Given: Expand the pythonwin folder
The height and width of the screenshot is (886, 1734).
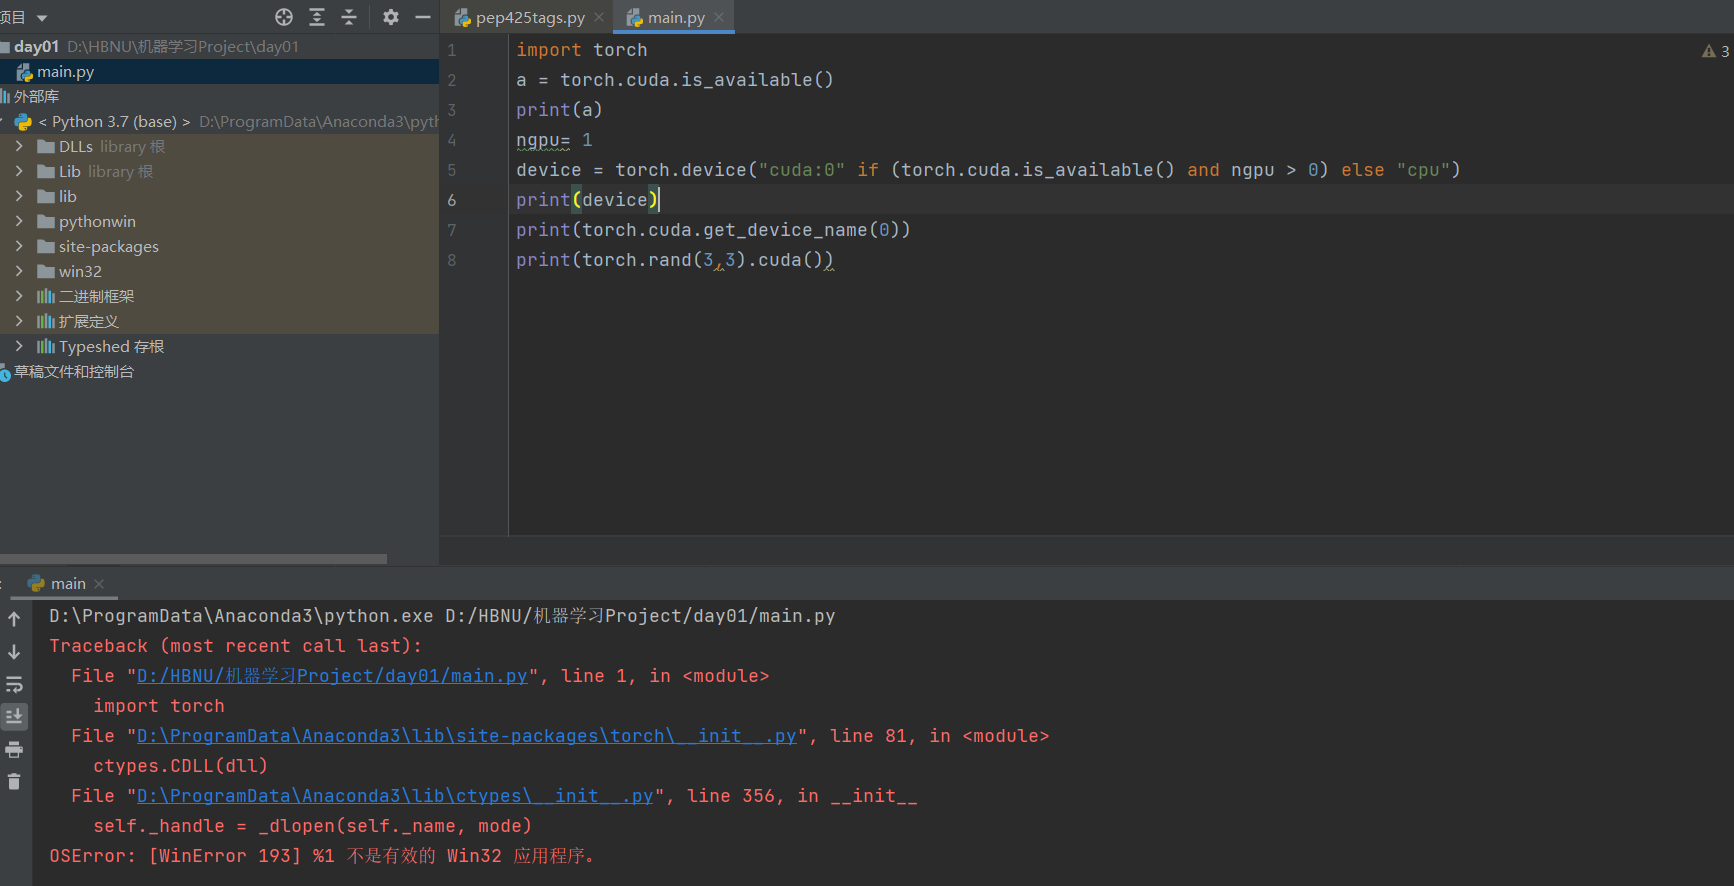Looking at the screenshot, I should point(19,221).
